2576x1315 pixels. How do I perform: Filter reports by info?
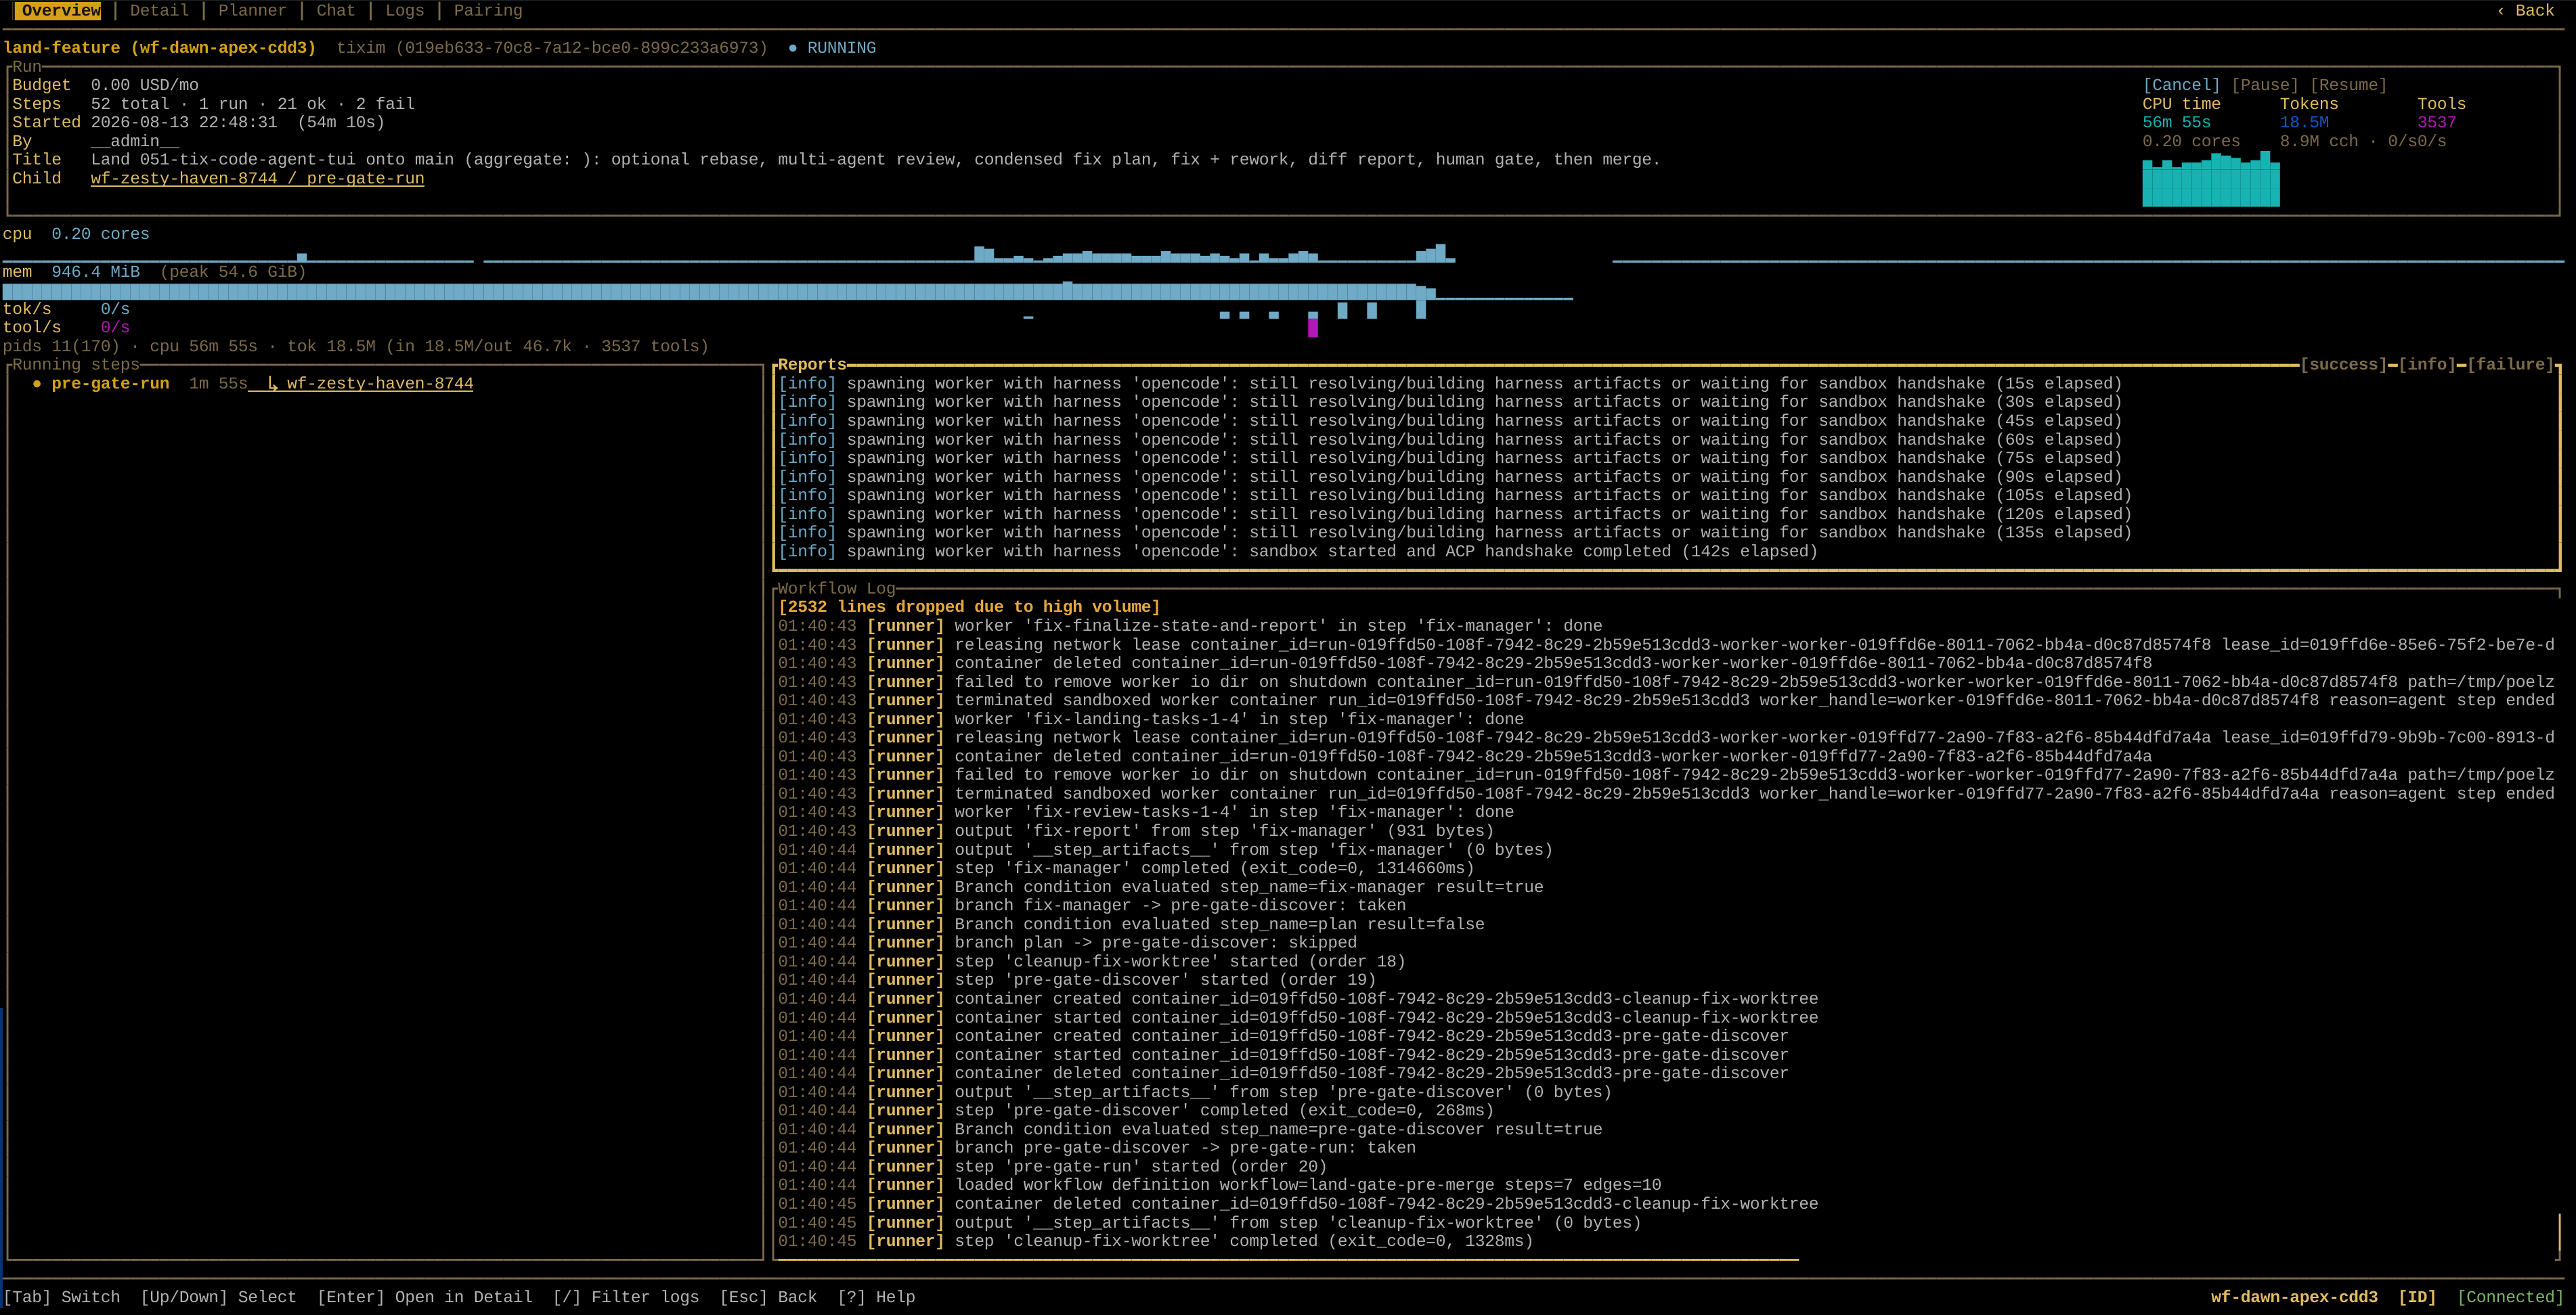[2427, 364]
